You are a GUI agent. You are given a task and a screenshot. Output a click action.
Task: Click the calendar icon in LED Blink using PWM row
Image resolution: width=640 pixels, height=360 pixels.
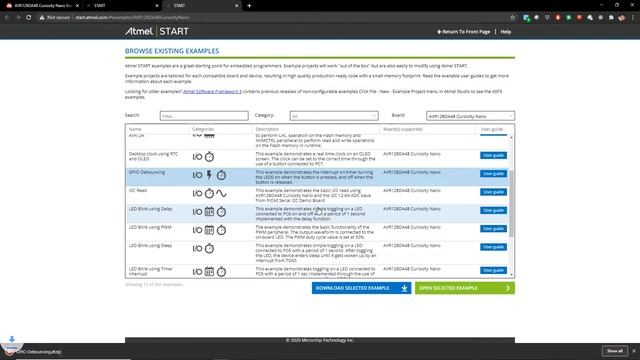(209, 230)
